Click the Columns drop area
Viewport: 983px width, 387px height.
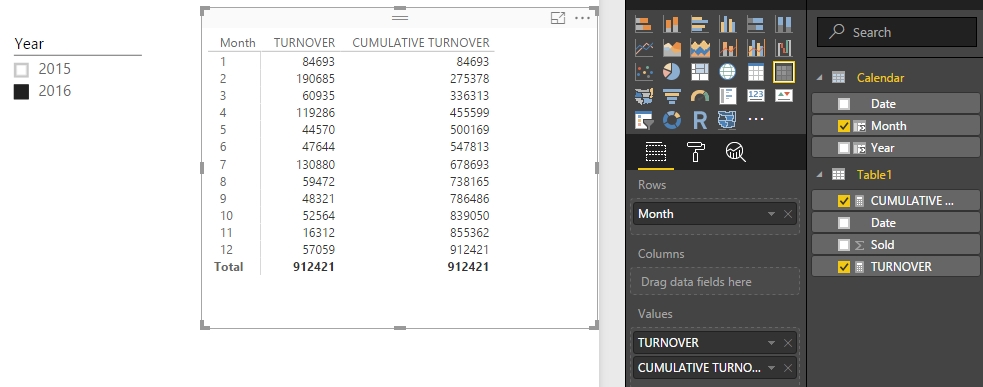pos(715,282)
